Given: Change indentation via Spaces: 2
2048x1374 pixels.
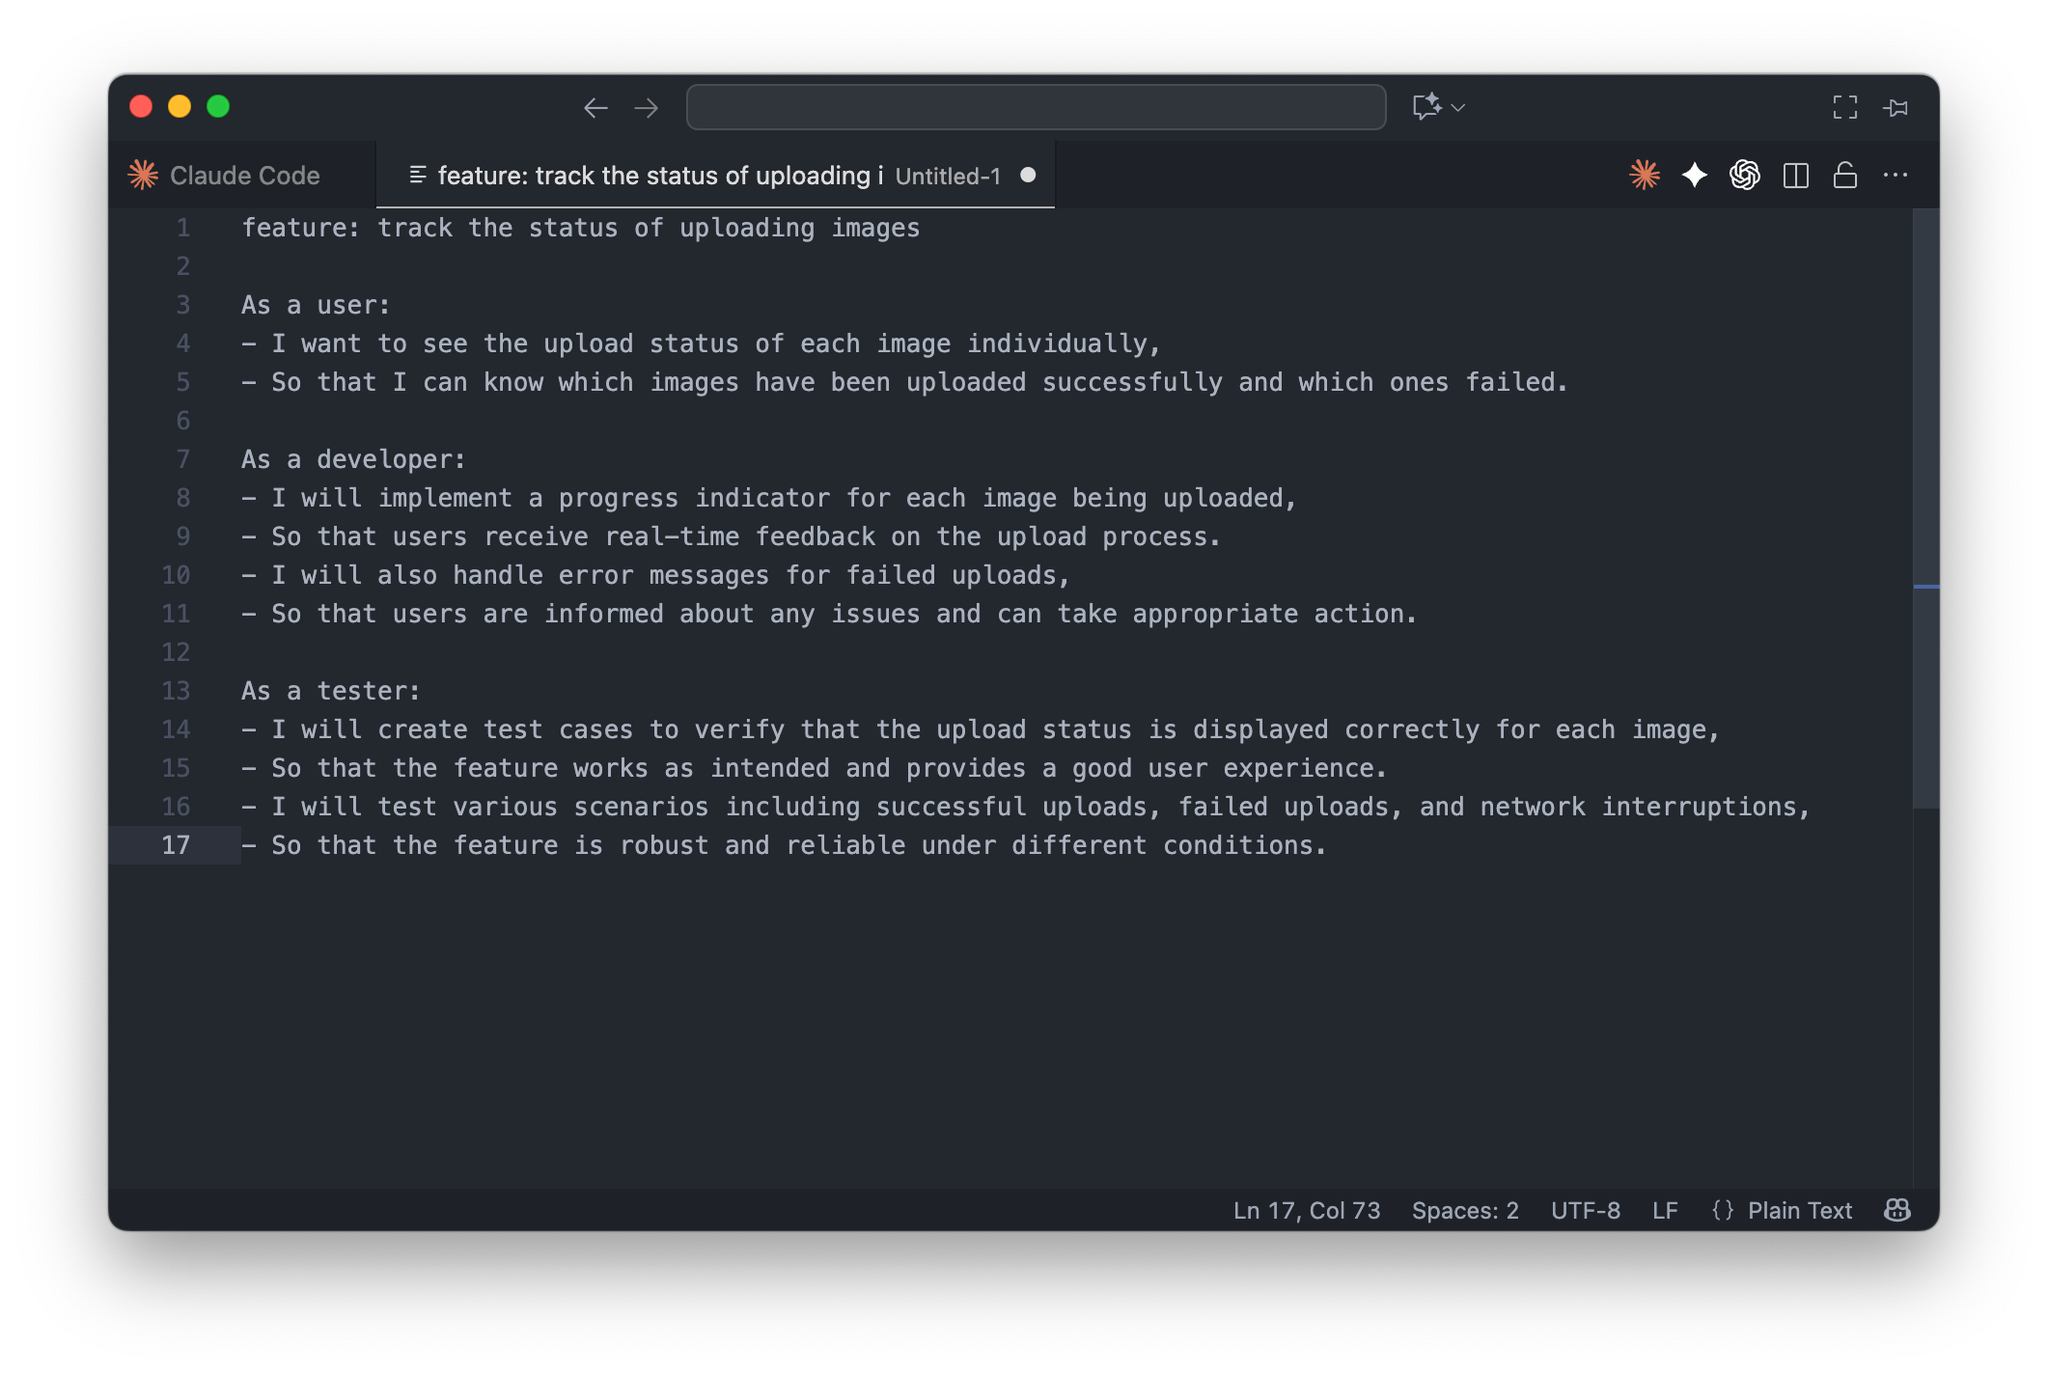Looking at the screenshot, I should [1465, 1210].
